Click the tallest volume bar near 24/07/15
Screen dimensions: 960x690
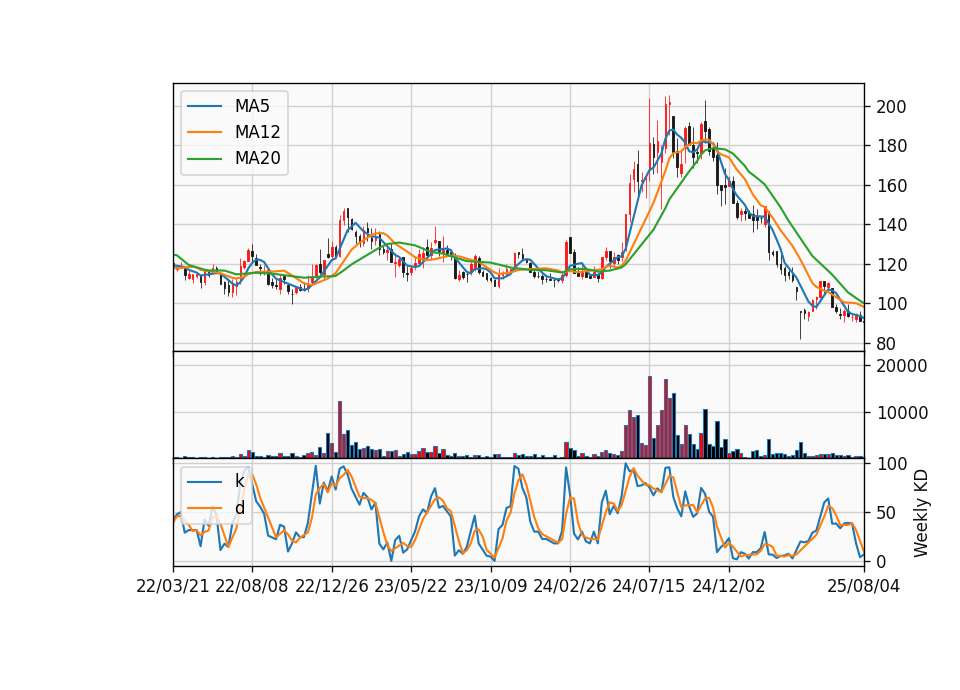pyautogui.click(x=650, y=418)
